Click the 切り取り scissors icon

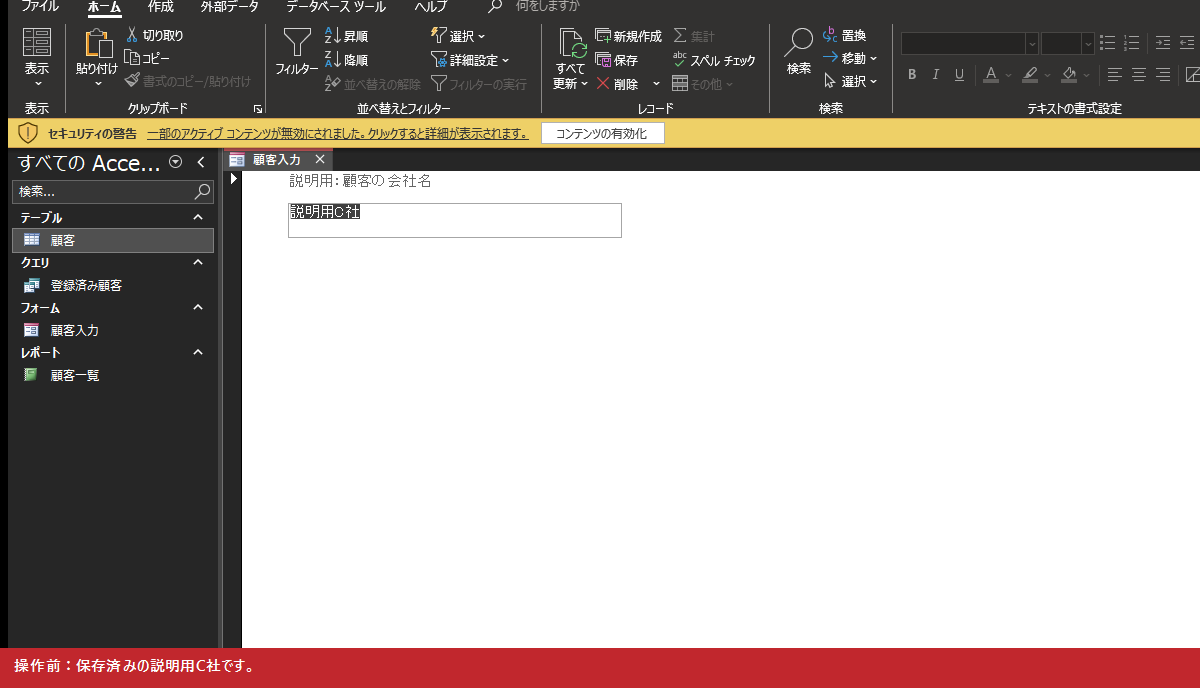pos(132,35)
